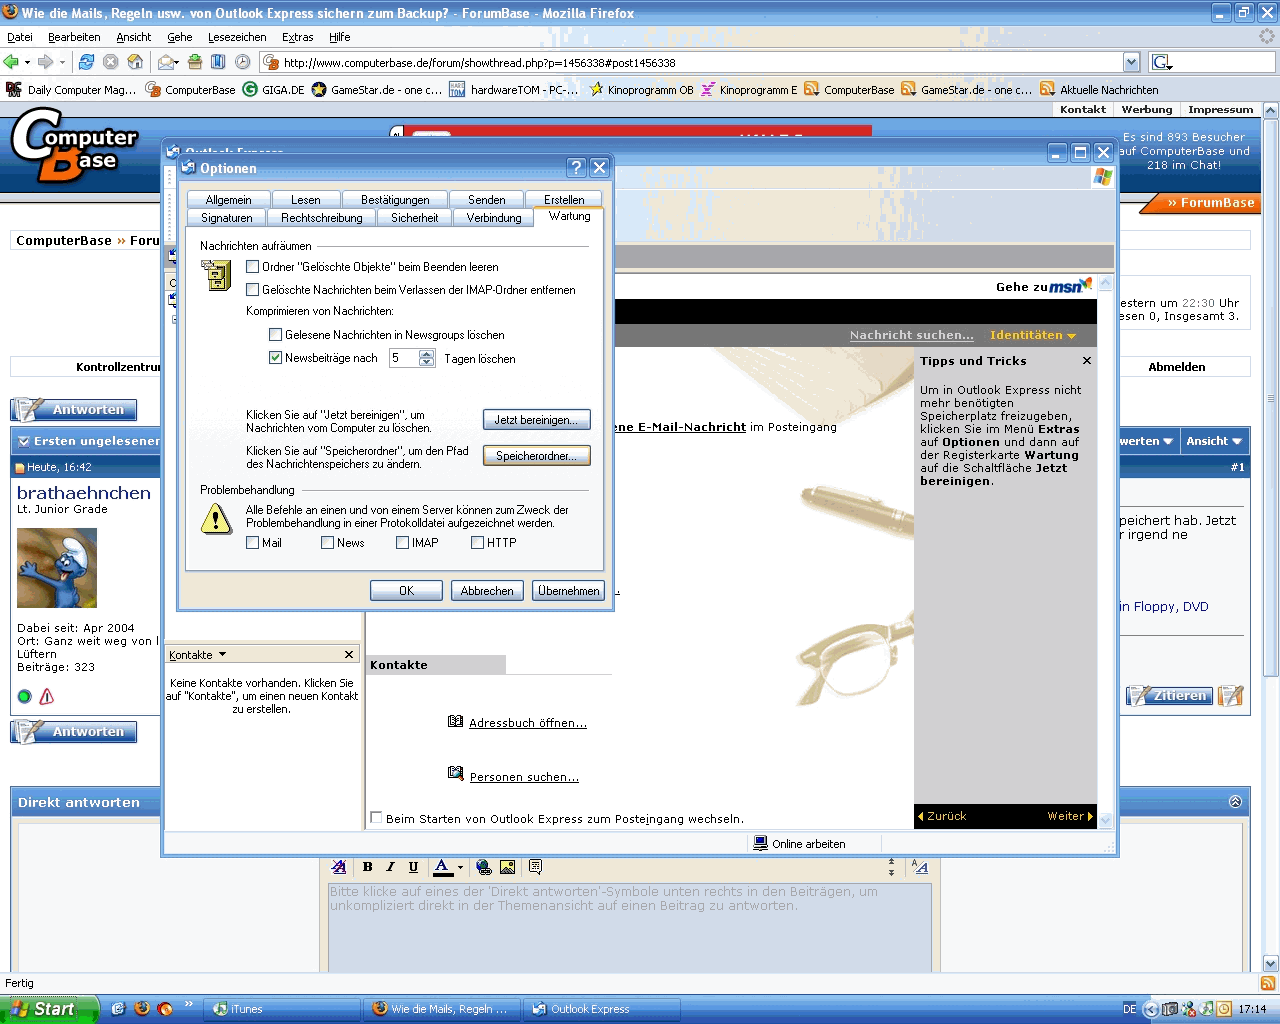
Task: Click the iTunes taskbar button
Action: tap(281, 1009)
